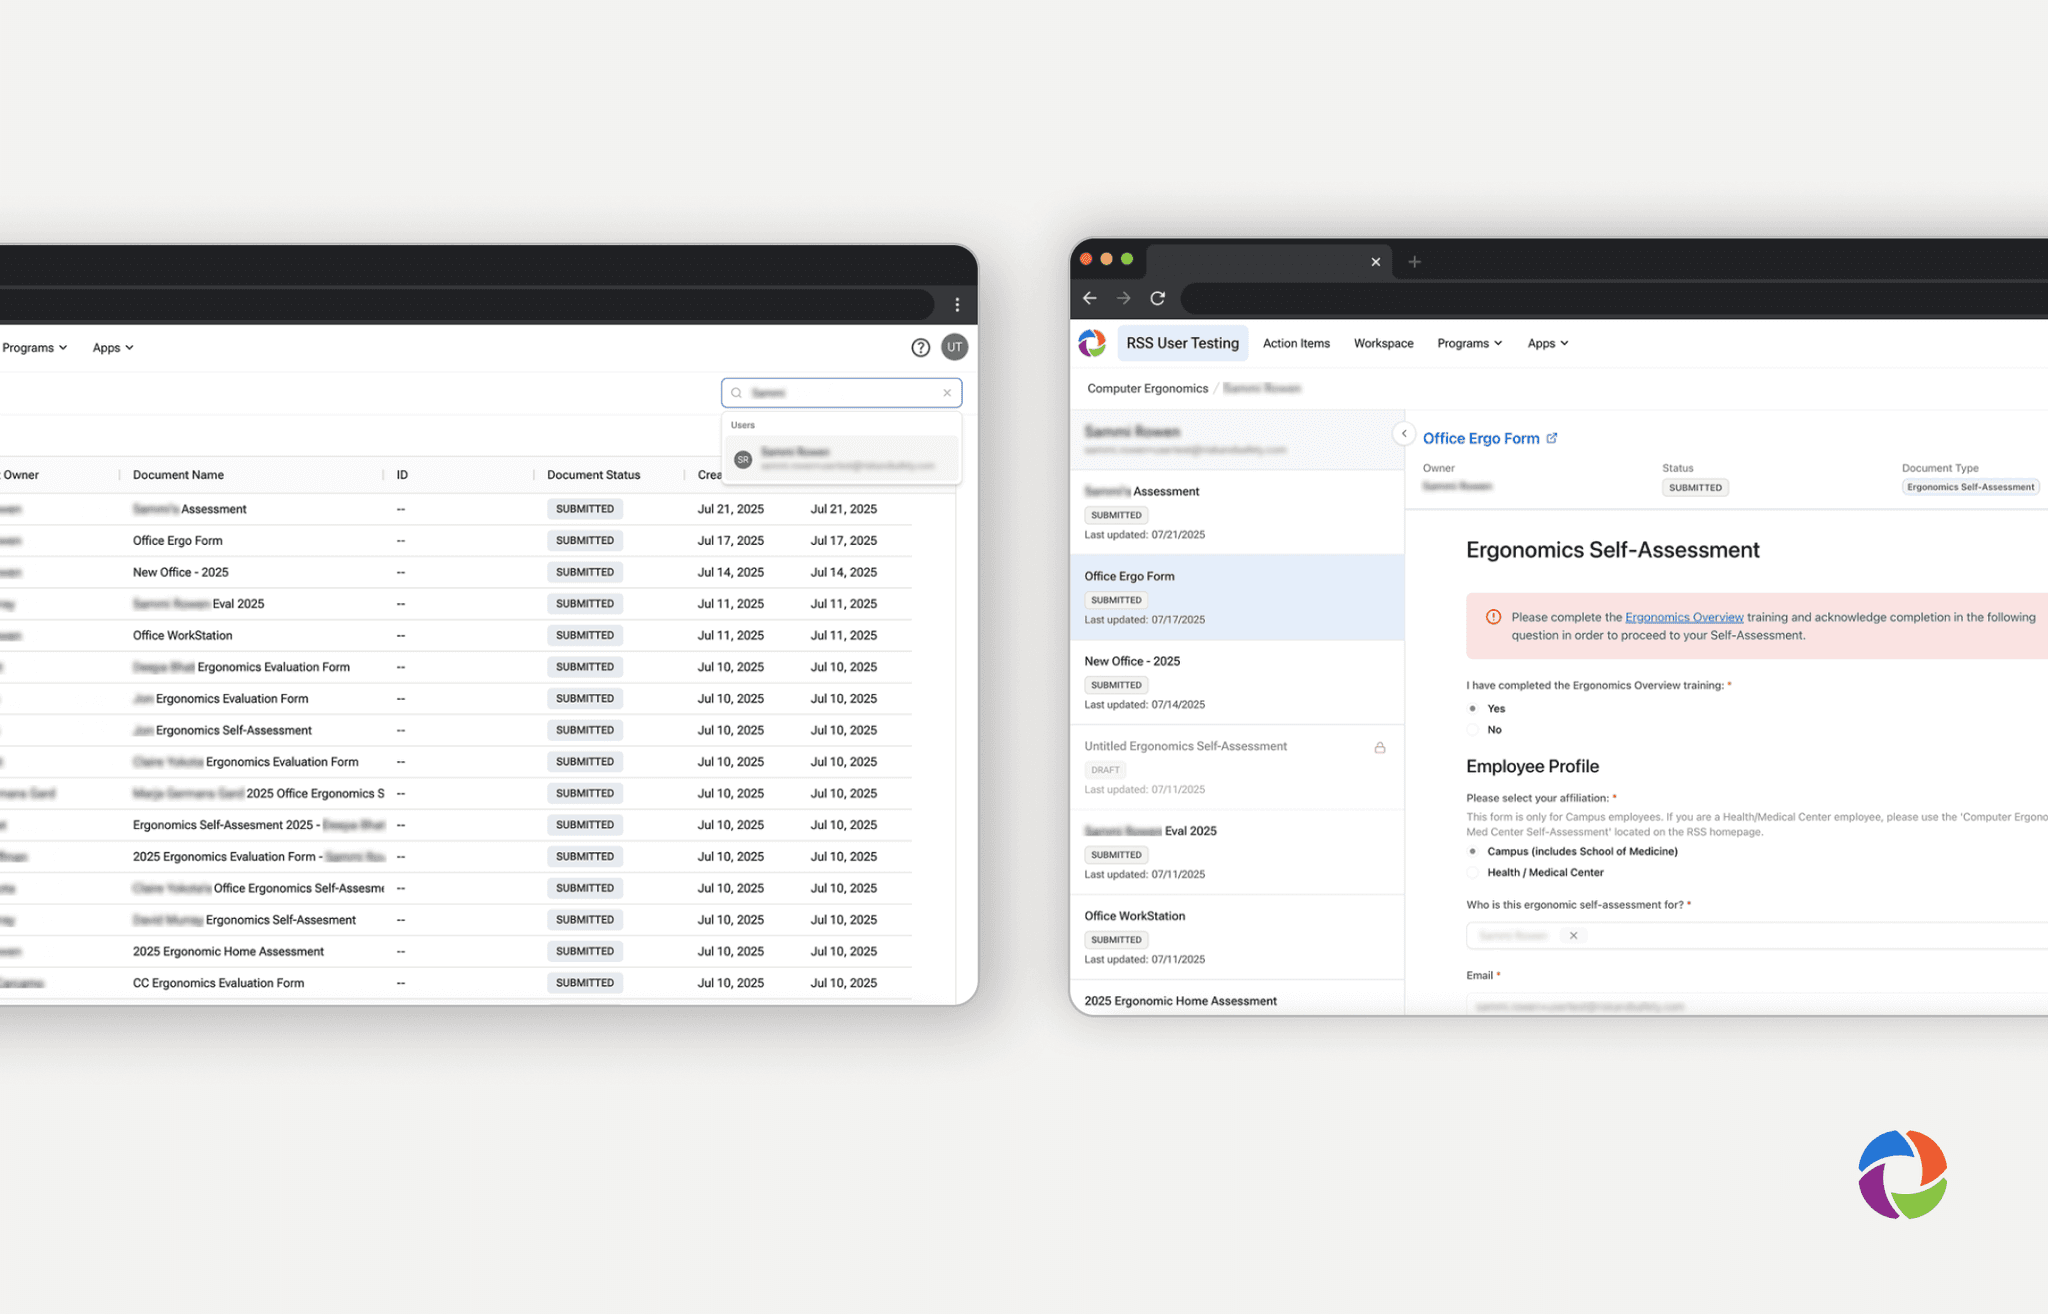Expand Apps dropdown in right window
Screen dimensions: 2048x1314
point(1548,343)
